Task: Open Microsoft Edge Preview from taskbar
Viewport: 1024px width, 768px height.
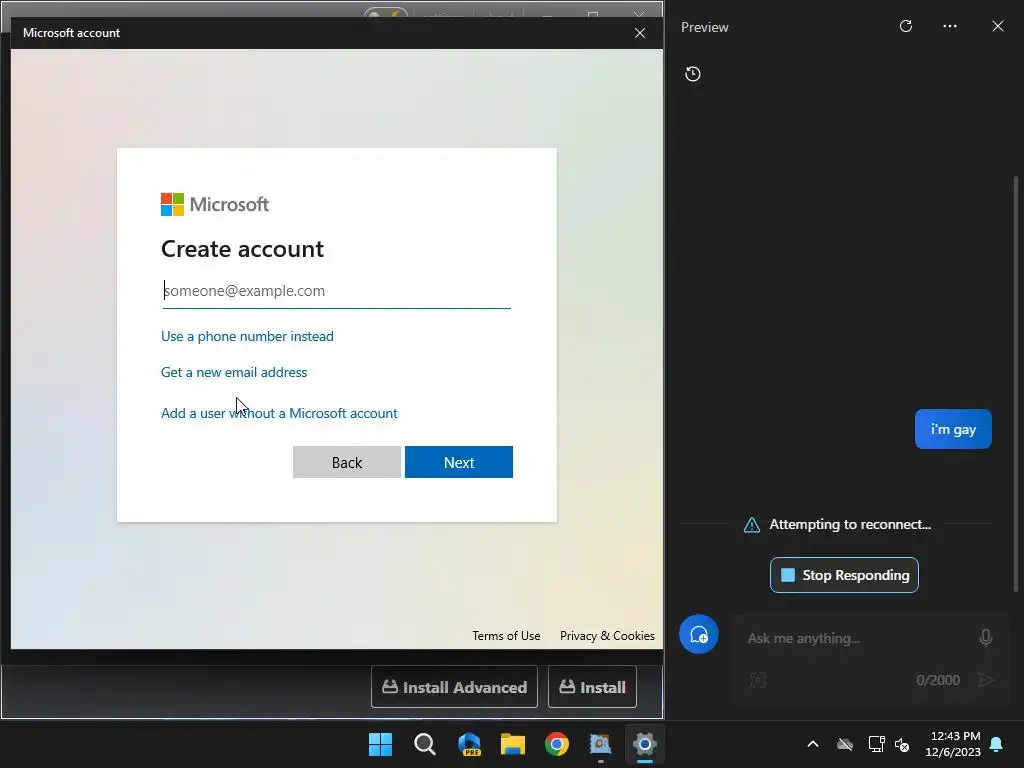Action: [469, 744]
